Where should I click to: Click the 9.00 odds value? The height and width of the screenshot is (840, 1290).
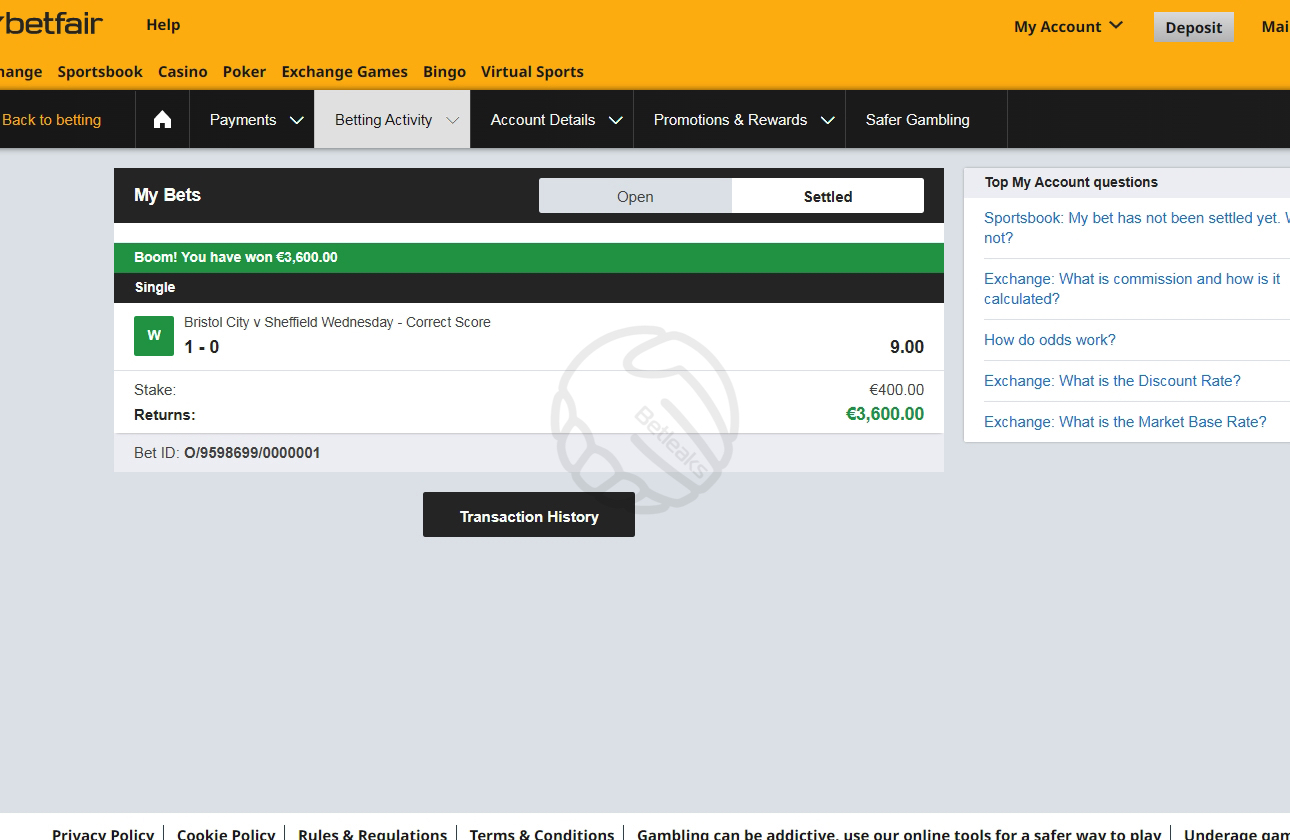(907, 347)
